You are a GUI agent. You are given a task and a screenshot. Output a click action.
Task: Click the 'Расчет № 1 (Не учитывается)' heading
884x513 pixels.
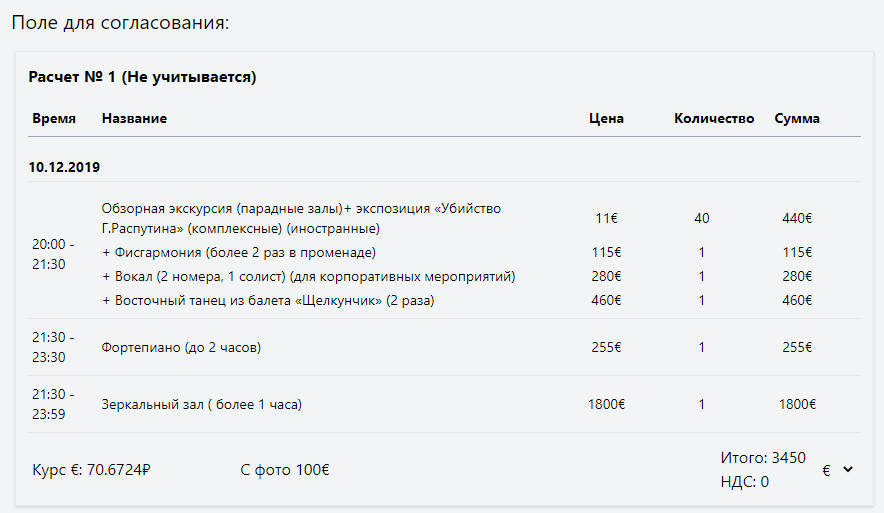[143, 77]
